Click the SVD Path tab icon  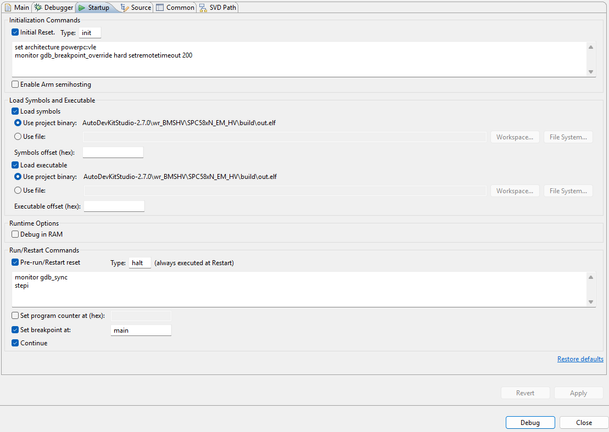203,8
